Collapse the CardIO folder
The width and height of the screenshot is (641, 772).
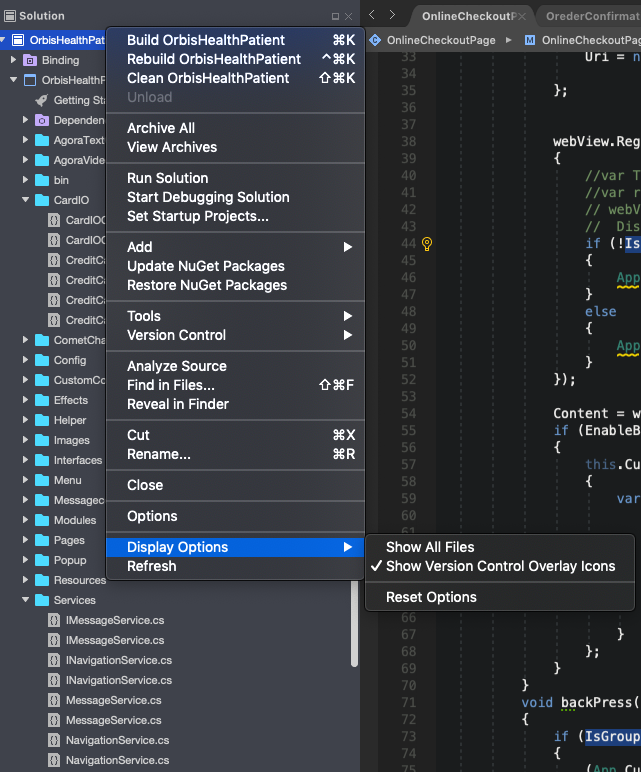25,199
